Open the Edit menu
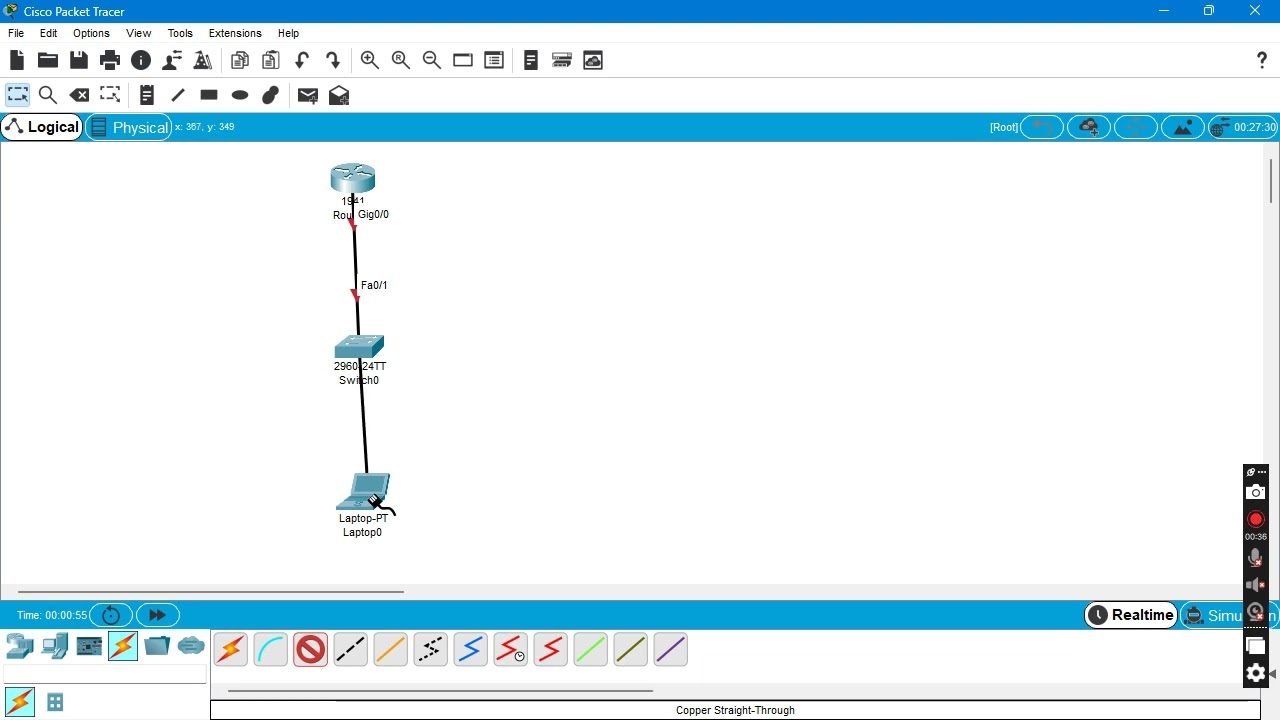The width and height of the screenshot is (1280, 720). pyautogui.click(x=48, y=33)
